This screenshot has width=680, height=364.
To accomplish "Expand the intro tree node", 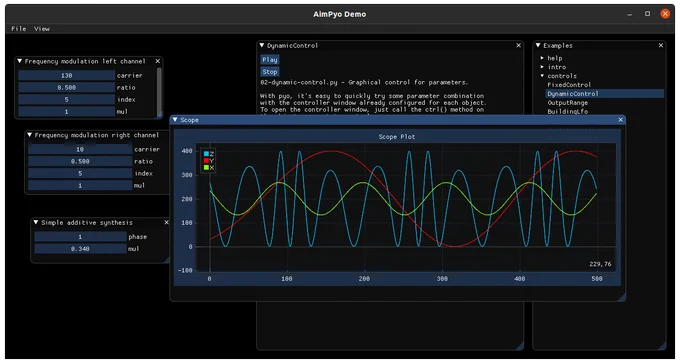I will [x=542, y=67].
